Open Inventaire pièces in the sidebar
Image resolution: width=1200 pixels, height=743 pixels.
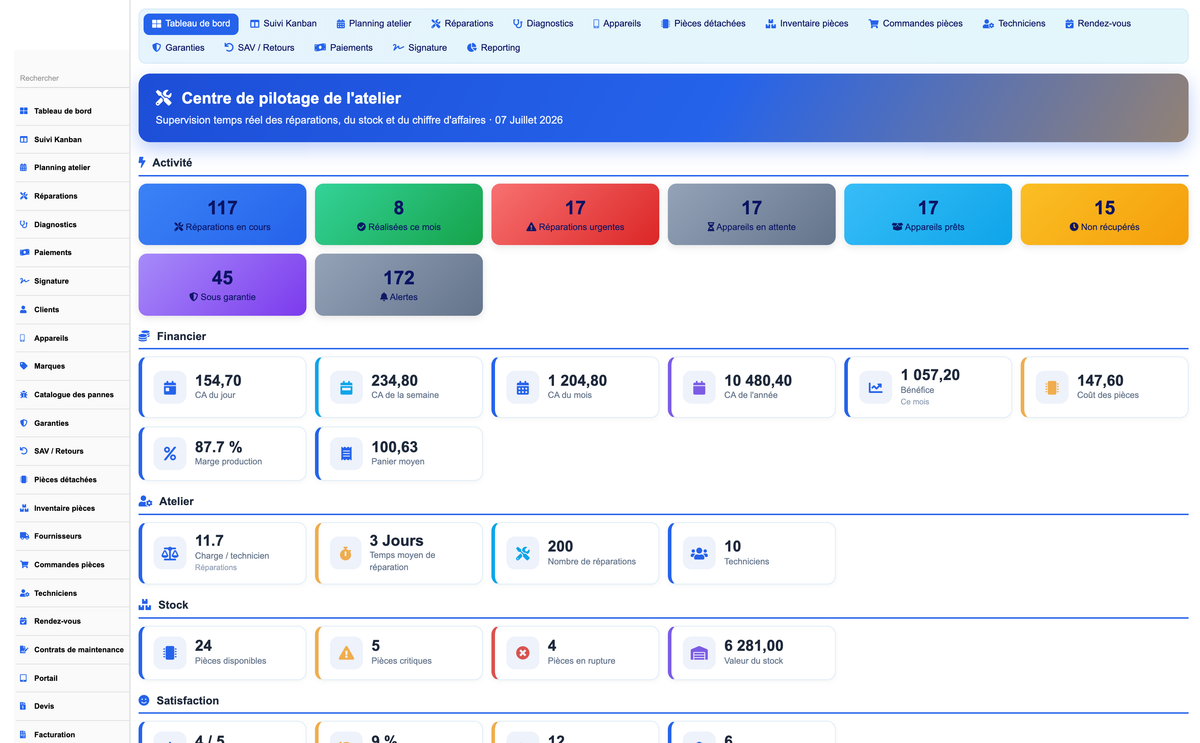(x=72, y=508)
